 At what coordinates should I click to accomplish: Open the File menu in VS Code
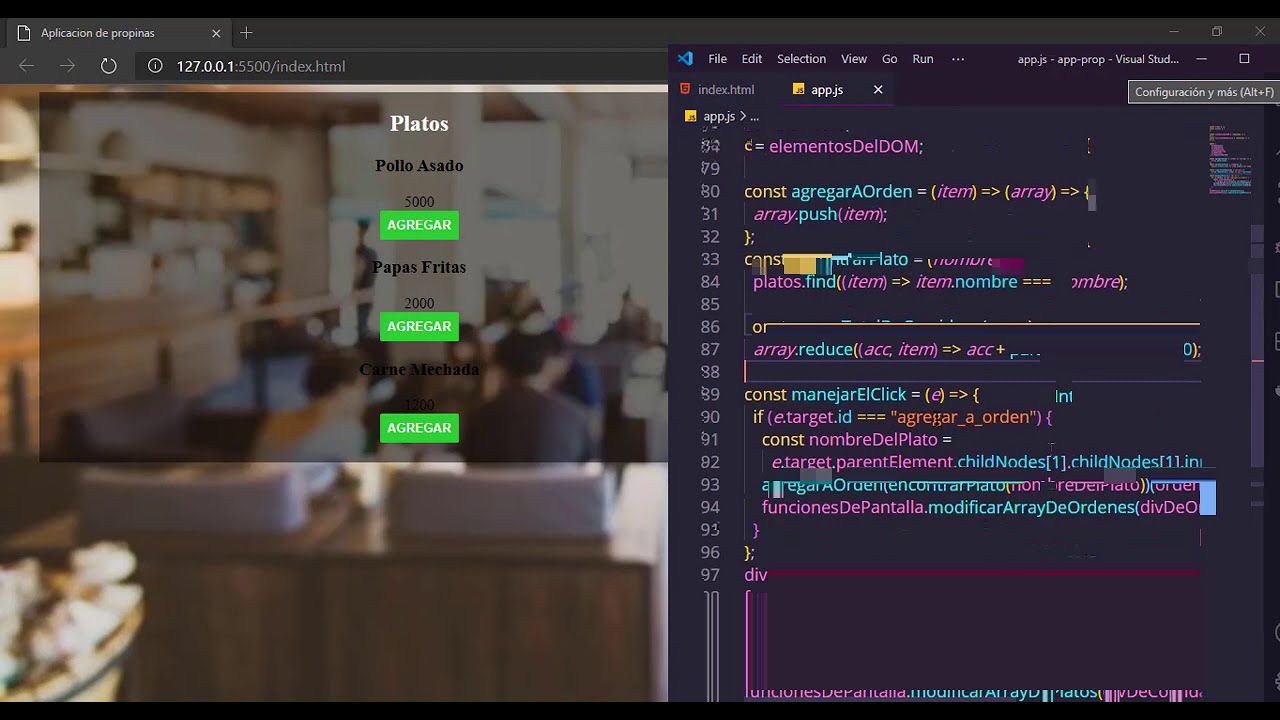click(x=717, y=59)
